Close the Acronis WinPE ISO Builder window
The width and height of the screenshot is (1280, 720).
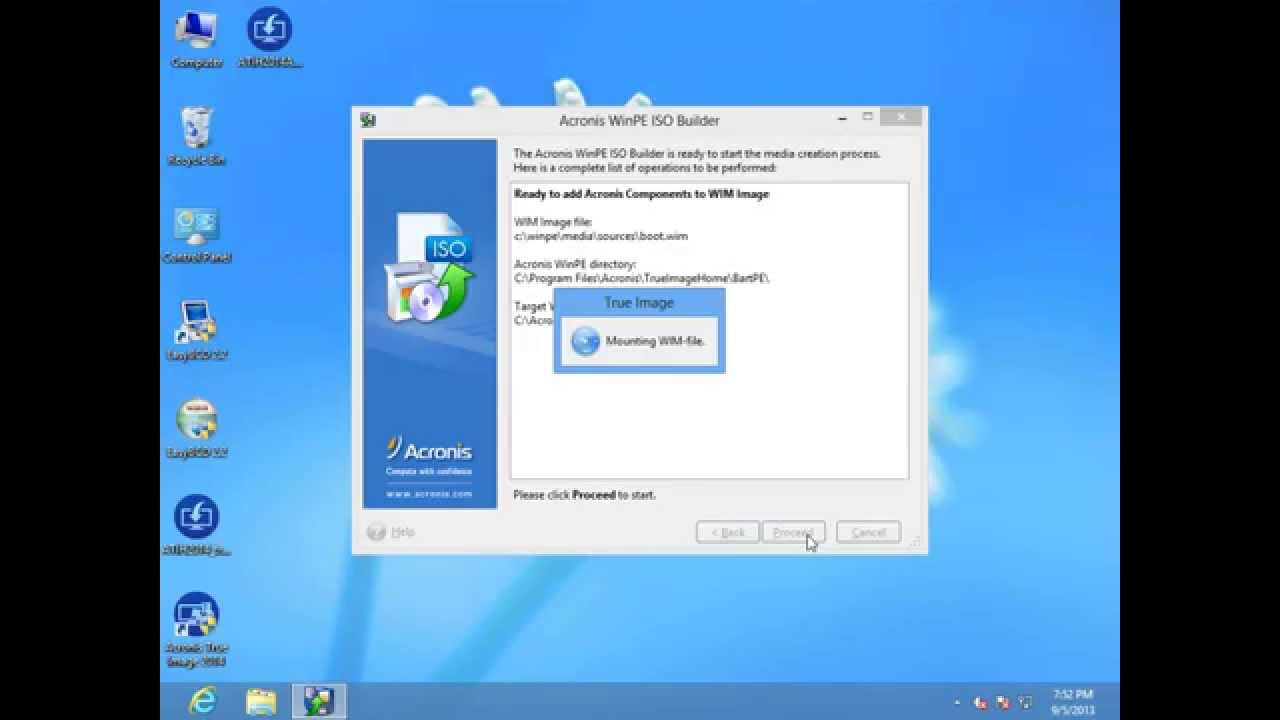(x=901, y=117)
